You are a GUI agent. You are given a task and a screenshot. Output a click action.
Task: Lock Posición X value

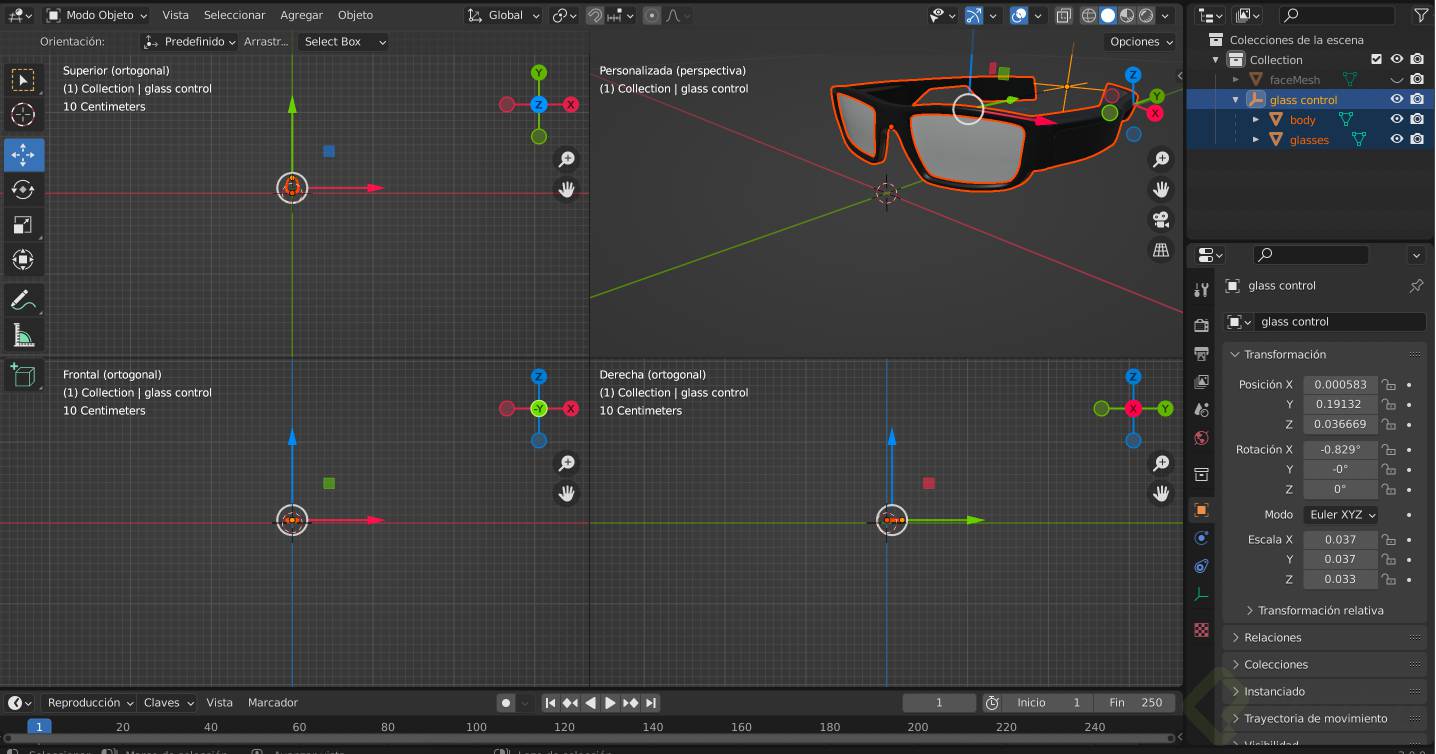pyautogui.click(x=1388, y=385)
